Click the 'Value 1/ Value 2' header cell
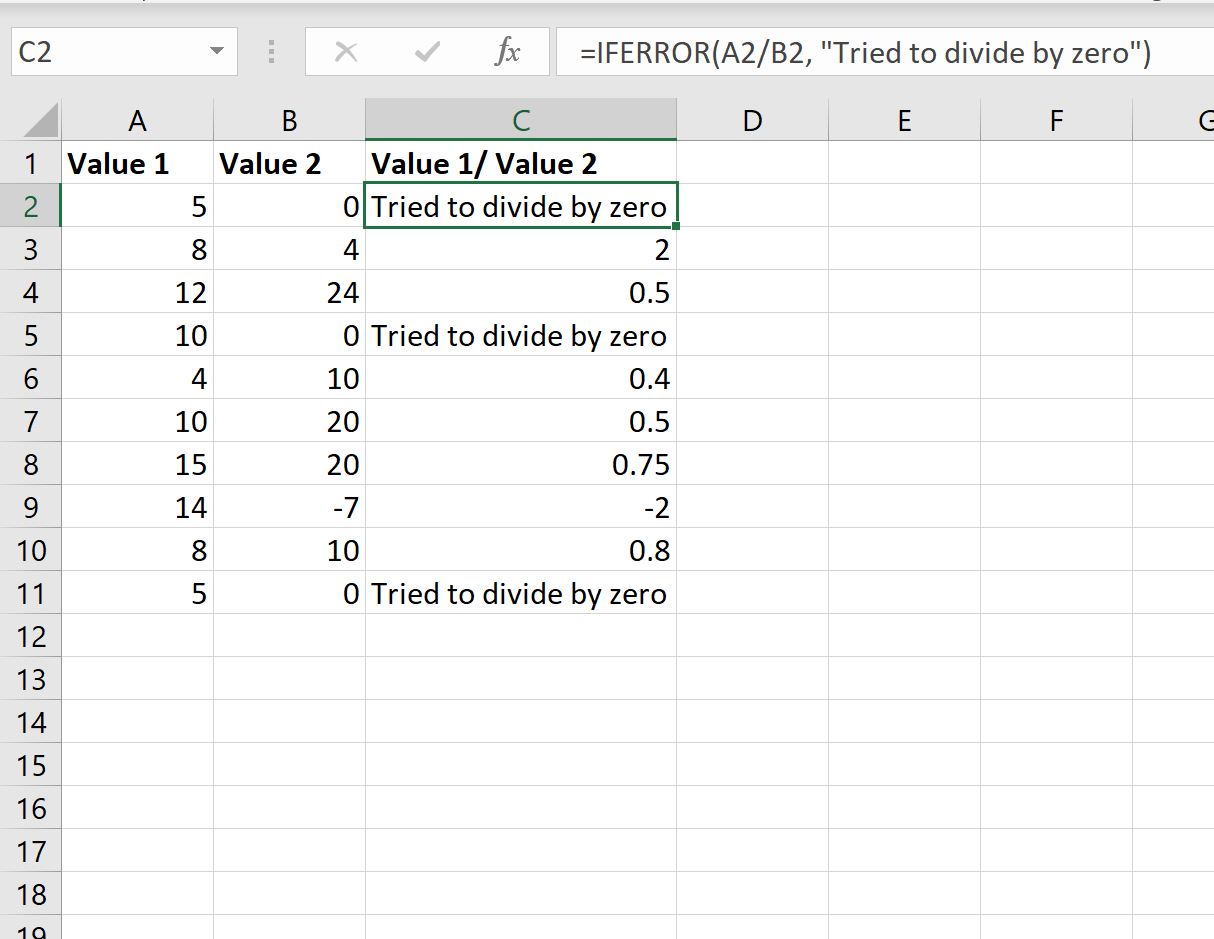 click(520, 164)
